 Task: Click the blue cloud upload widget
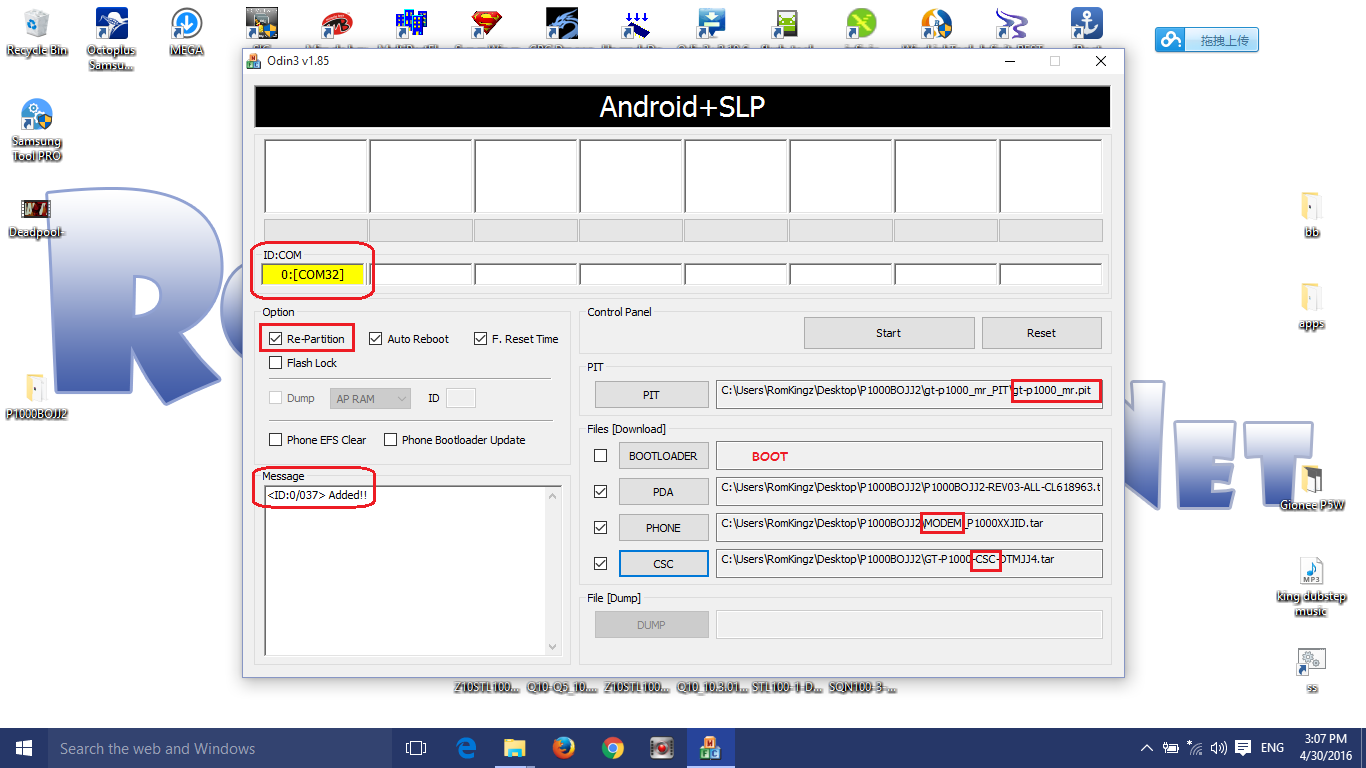(1207, 40)
